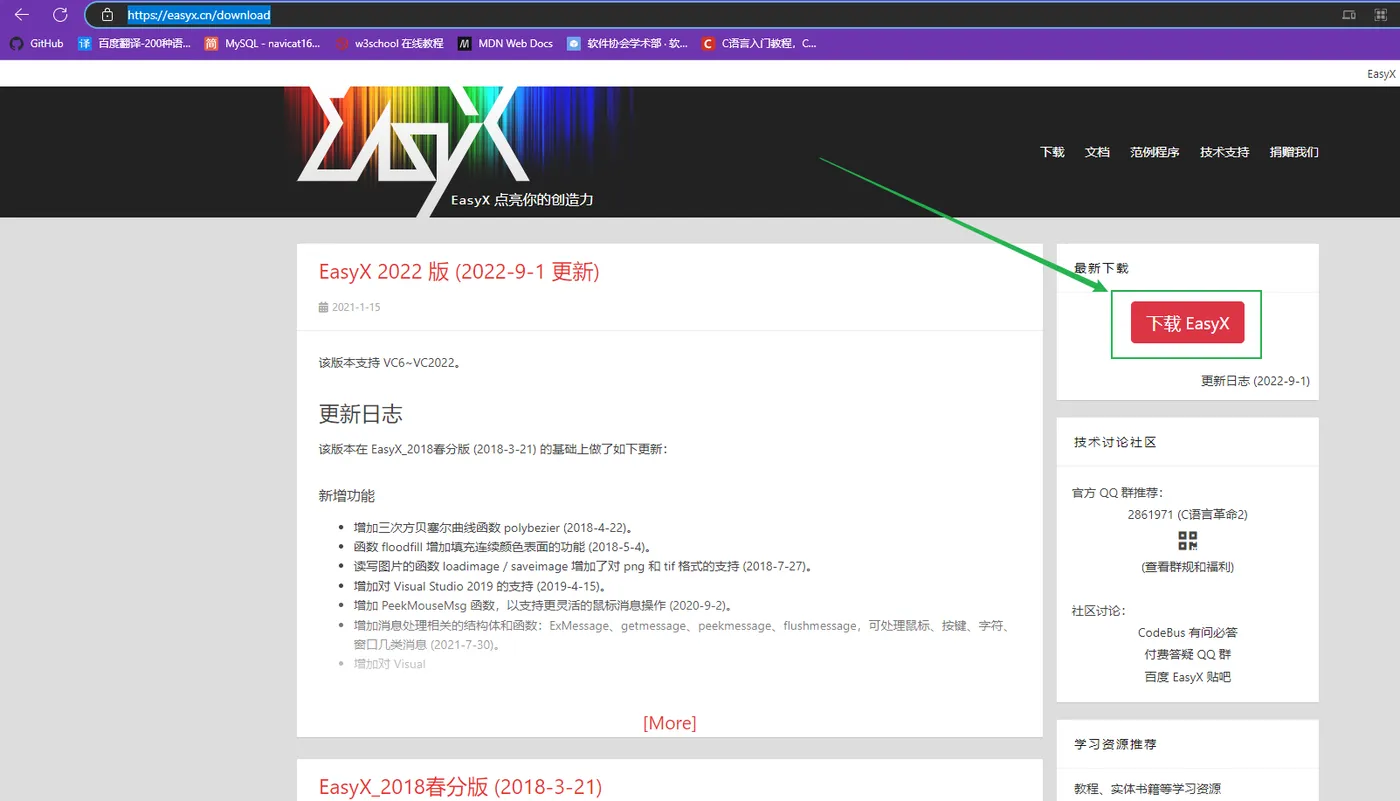Click the 教程、实体书籍等学习资源 link
Viewport: 1400px width, 801px height.
tap(1147, 789)
